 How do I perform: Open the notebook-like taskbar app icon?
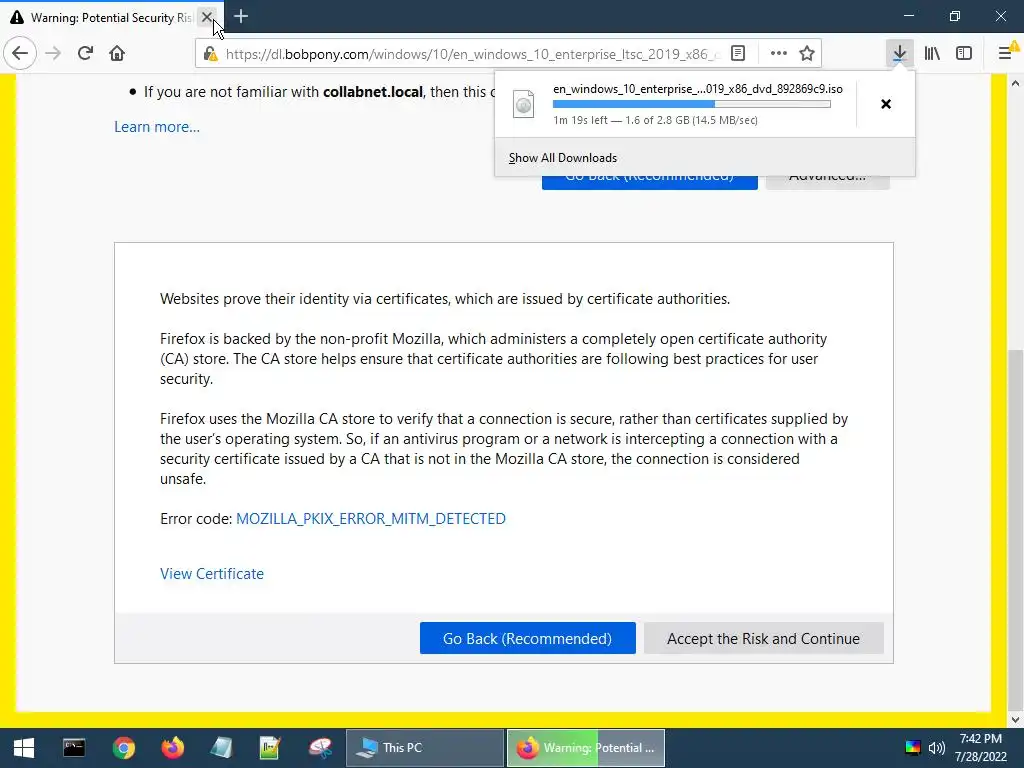(221, 748)
